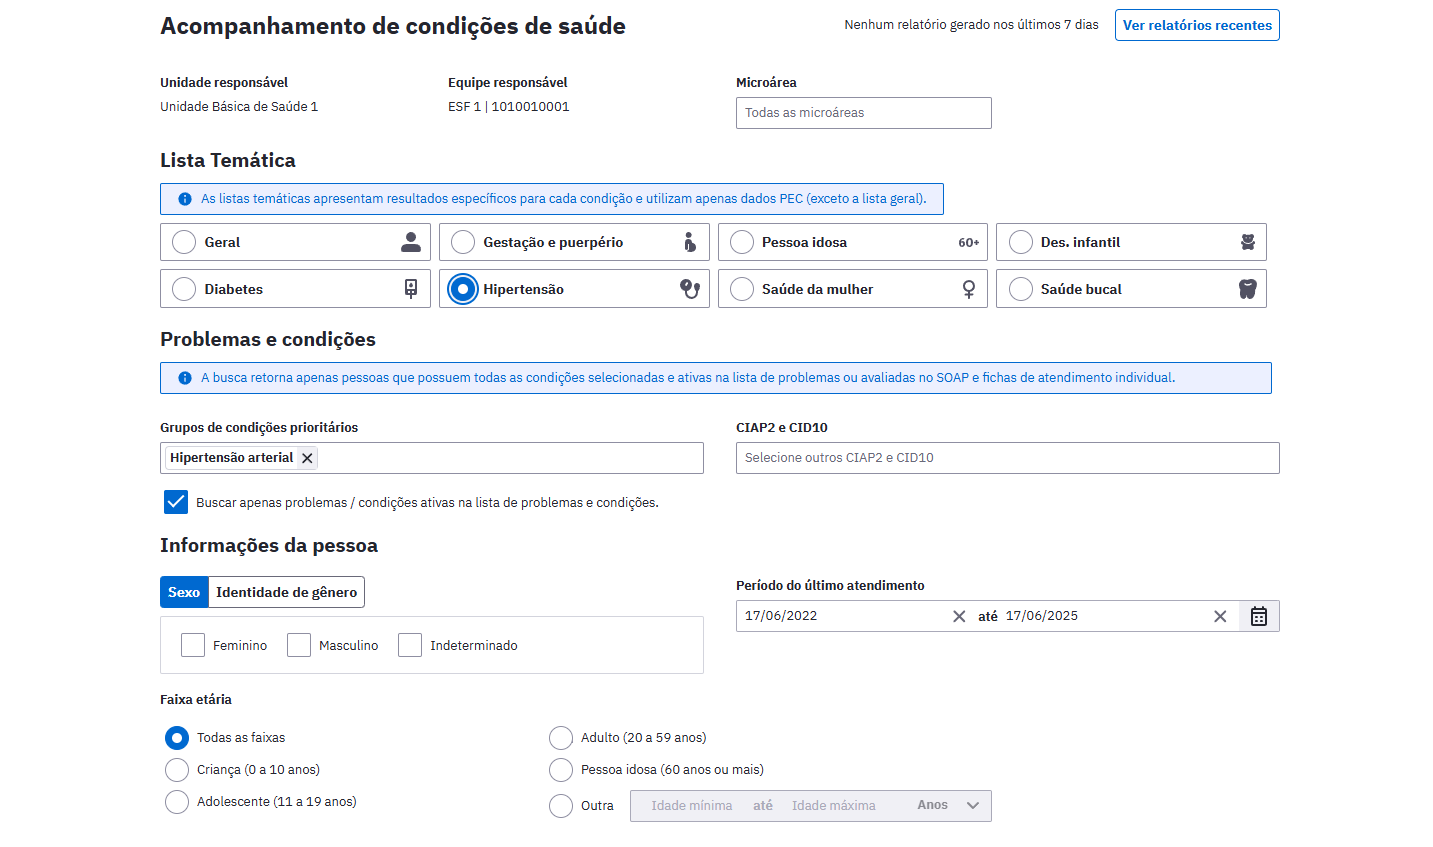1433x847 pixels.
Task: Uncheck Buscar apenas problemas ativos checkbox
Action: [176, 502]
